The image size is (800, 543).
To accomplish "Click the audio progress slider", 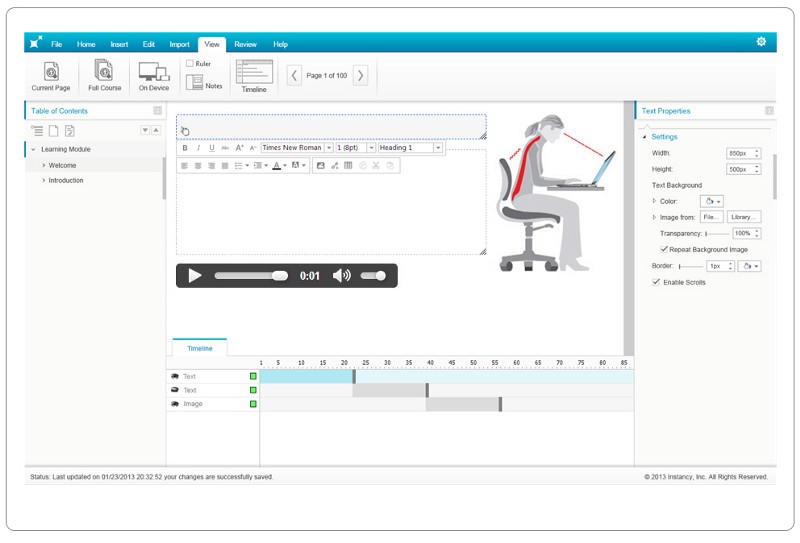I will pos(251,276).
